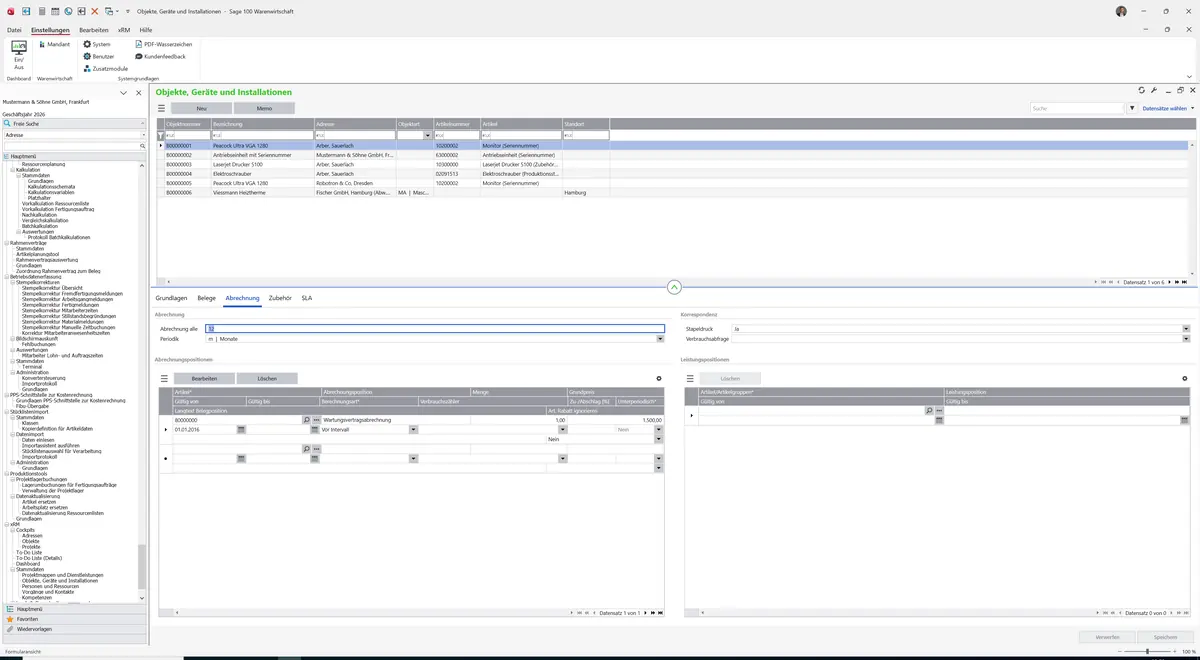Collapse the navigation panel chevron
The image size is (1200, 660).
coord(123,92)
